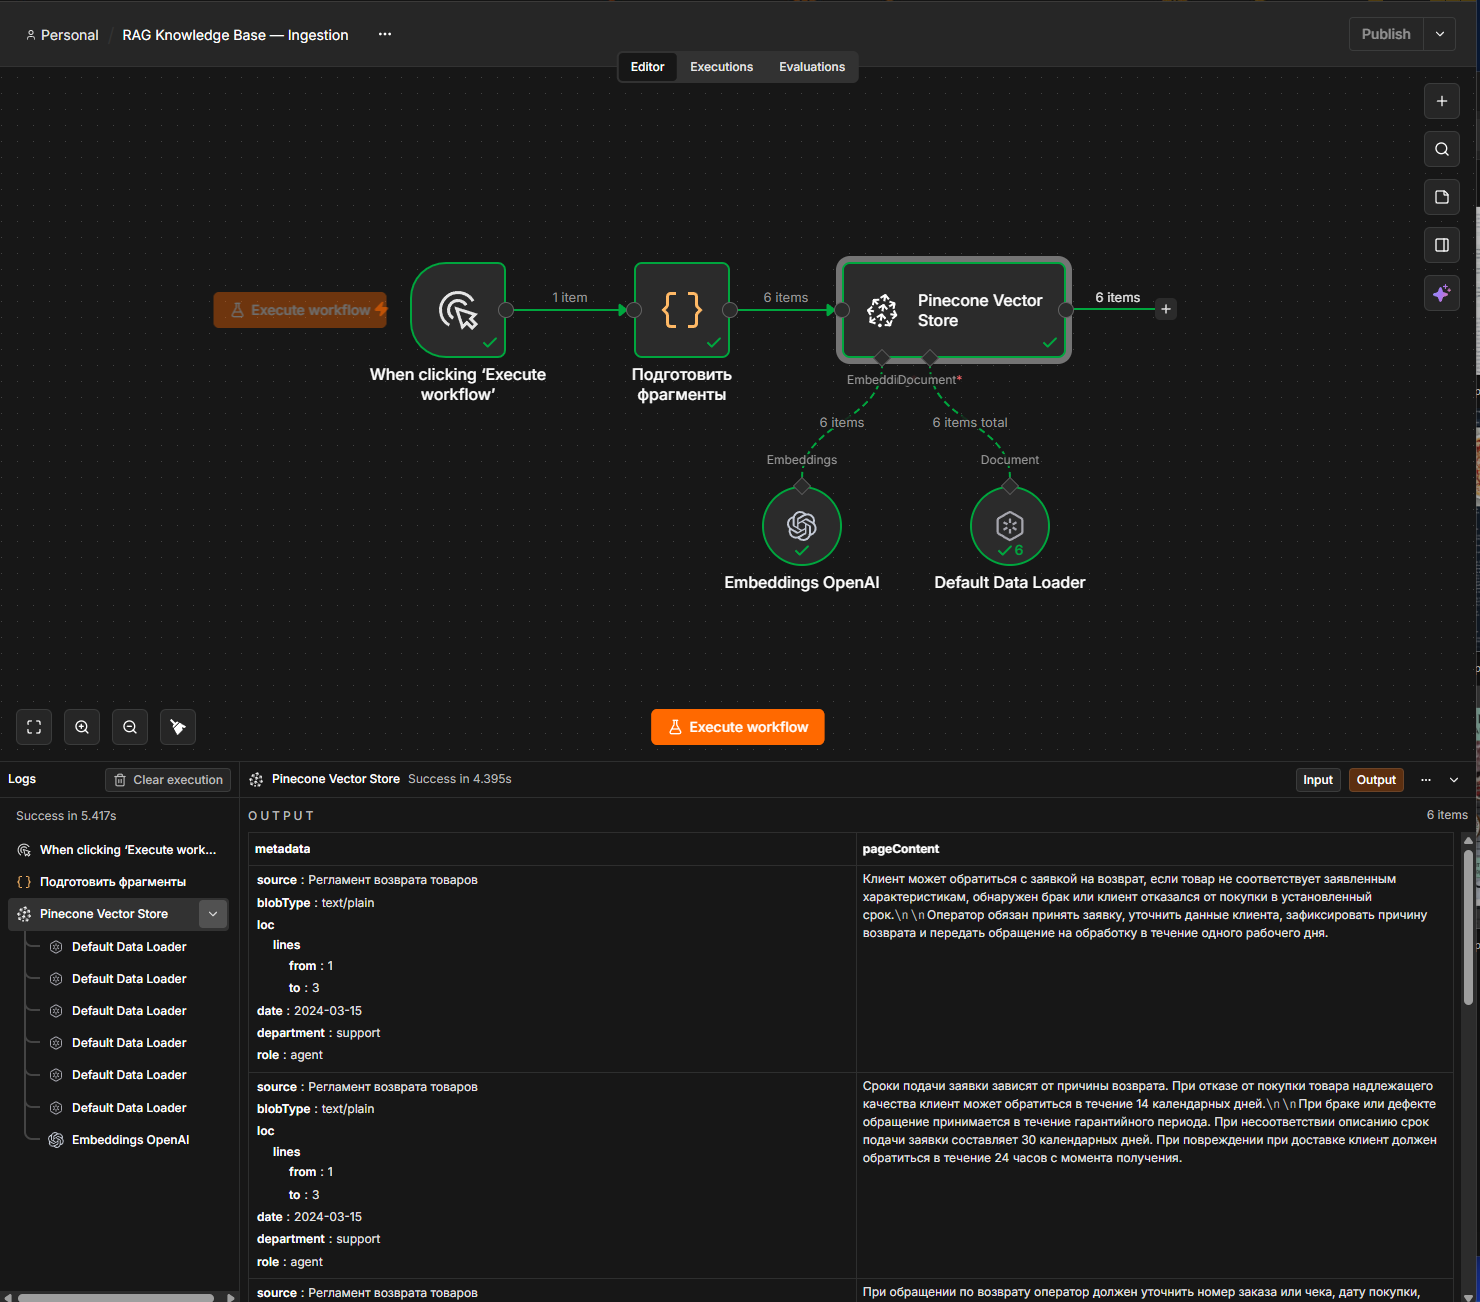
Task: Select Подготовить фрагменты in the logs list
Action: 118,882
